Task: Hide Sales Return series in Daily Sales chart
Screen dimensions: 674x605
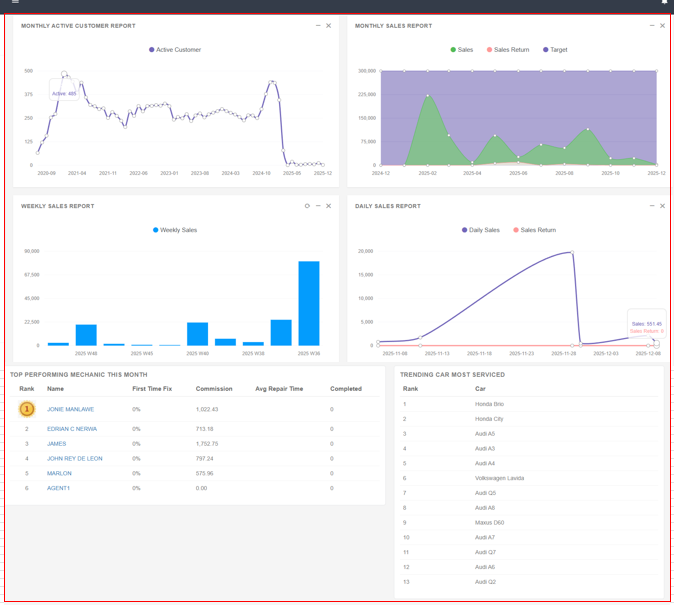Action: tap(533, 230)
